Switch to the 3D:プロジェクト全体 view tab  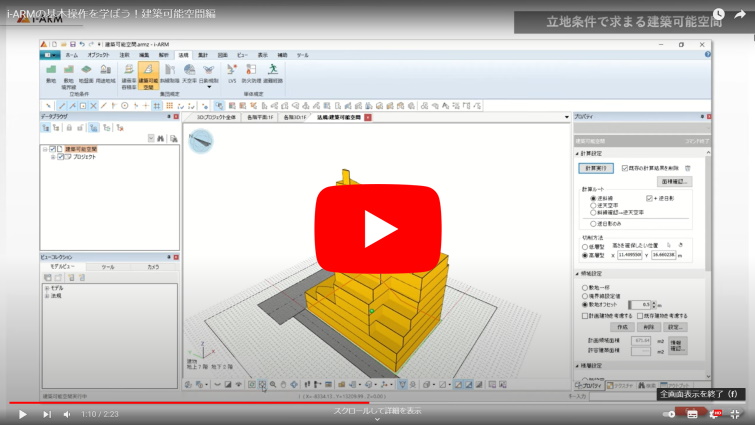click(216, 117)
